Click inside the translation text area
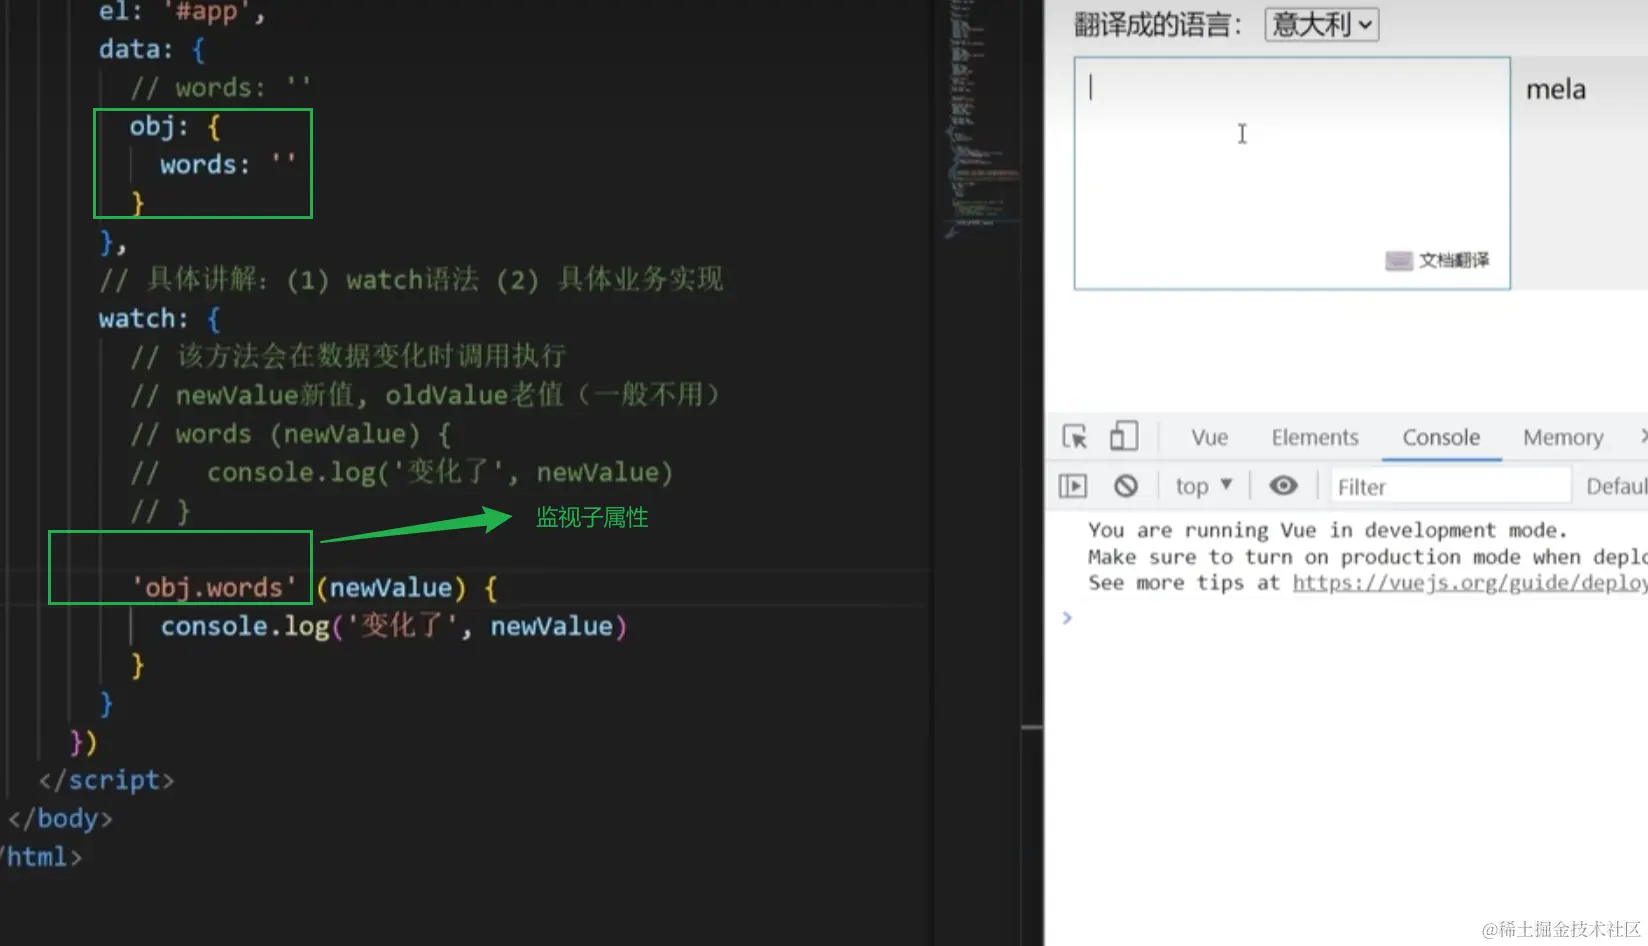The image size is (1648, 946). [1292, 173]
